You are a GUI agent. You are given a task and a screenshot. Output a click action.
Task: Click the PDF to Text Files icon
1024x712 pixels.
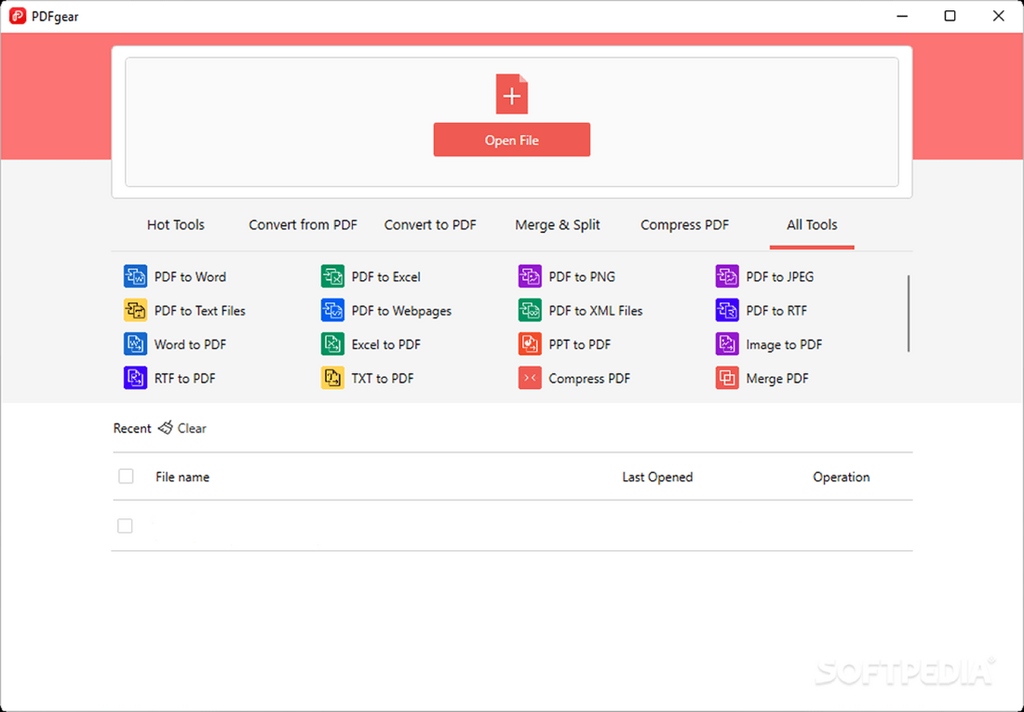(x=135, y=310)
